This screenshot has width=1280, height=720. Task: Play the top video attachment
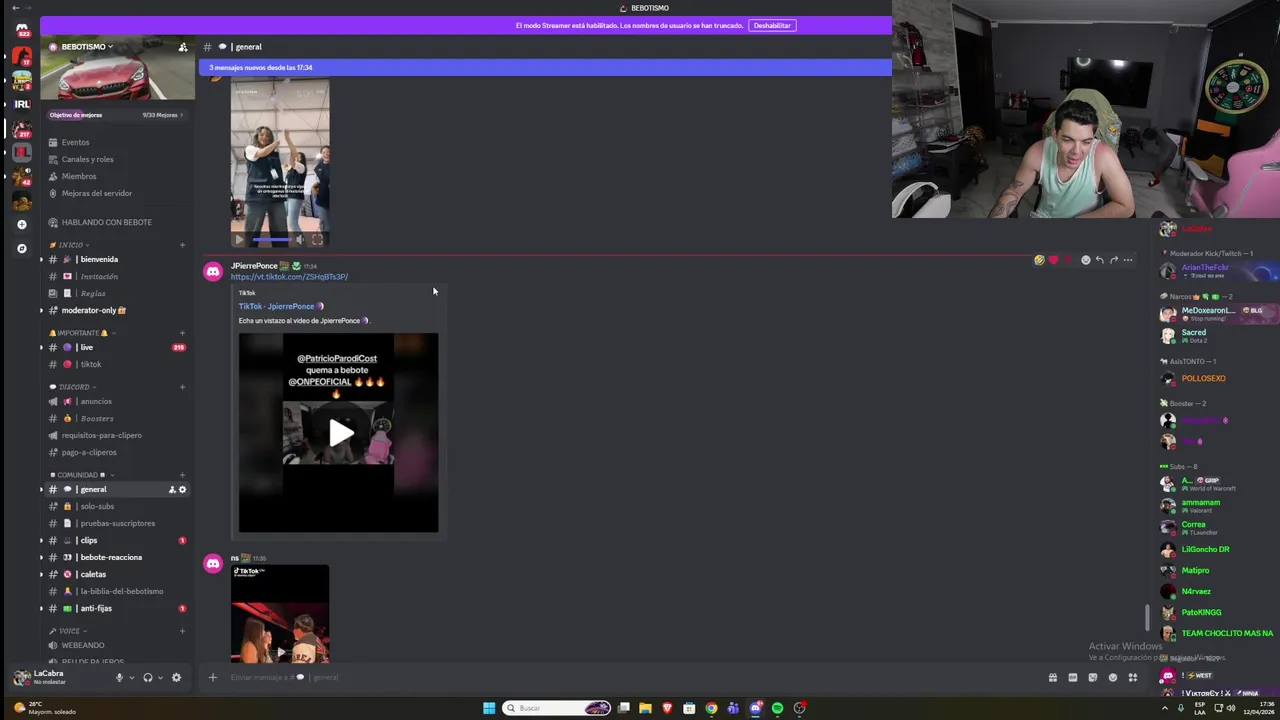[238, 239]
